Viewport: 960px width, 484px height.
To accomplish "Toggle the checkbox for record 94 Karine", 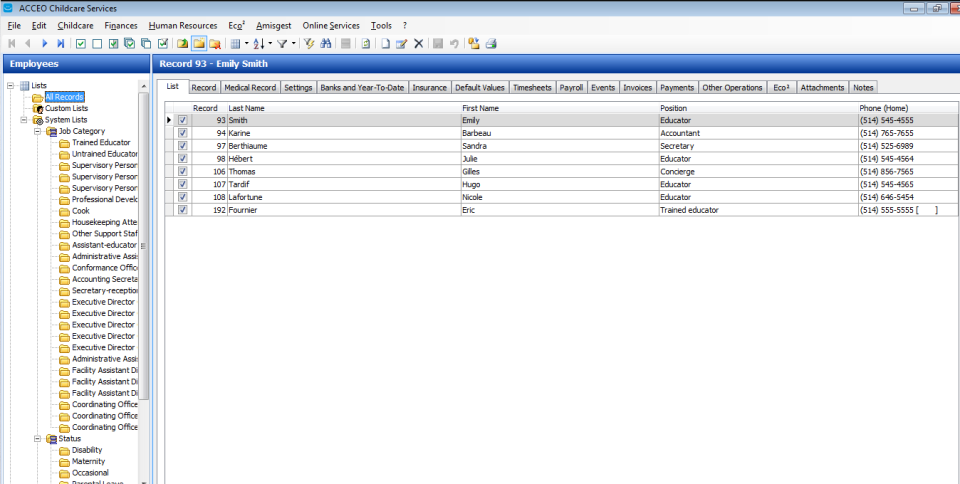I will [x=182, y=133].
